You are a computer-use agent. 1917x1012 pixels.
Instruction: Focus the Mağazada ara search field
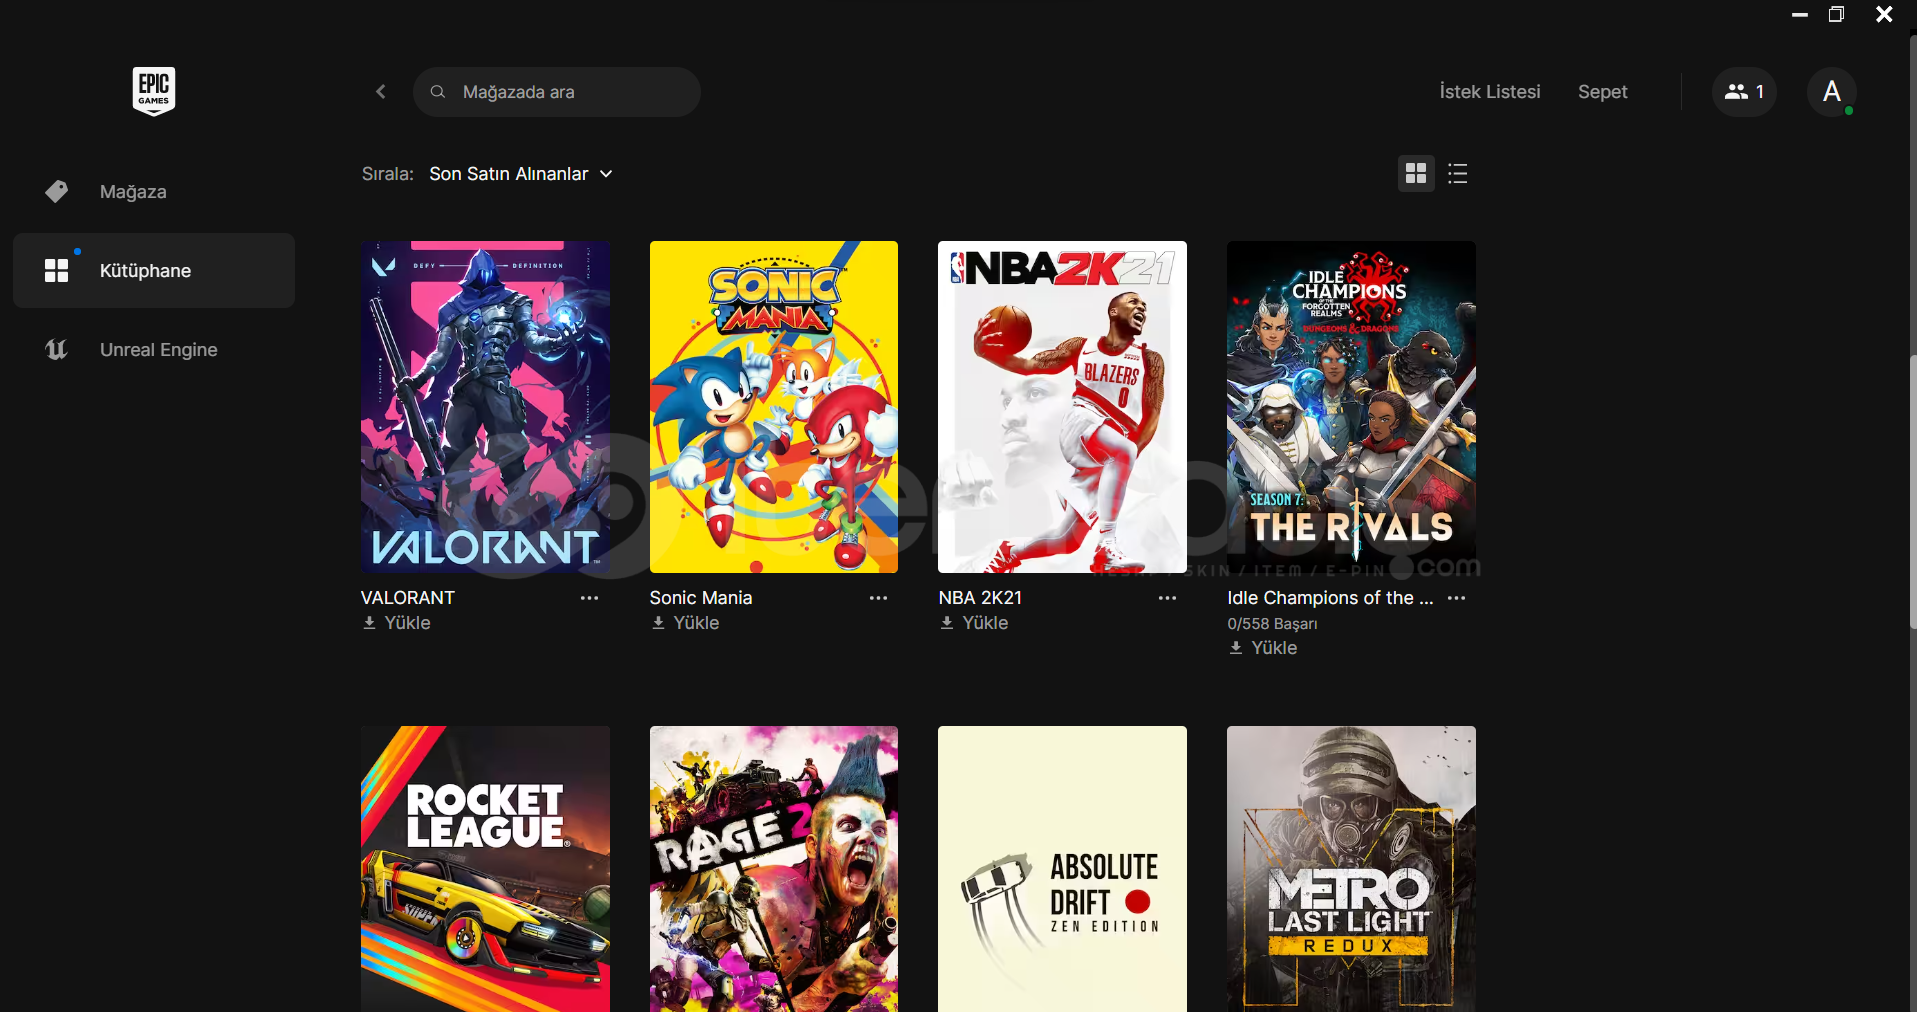pyautogui.click(x=556, y=92)
